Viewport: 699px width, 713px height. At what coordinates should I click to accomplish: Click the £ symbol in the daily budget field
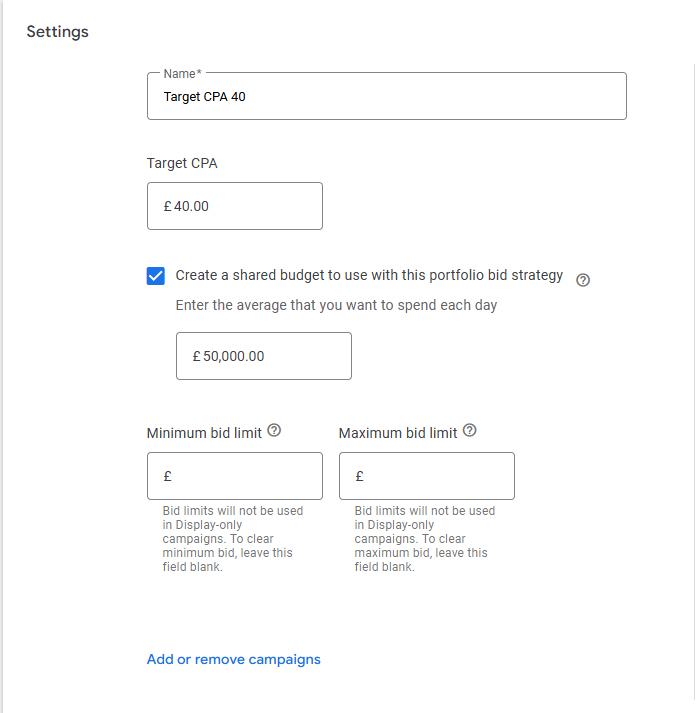pyautogui.click(x=196, y=356)
